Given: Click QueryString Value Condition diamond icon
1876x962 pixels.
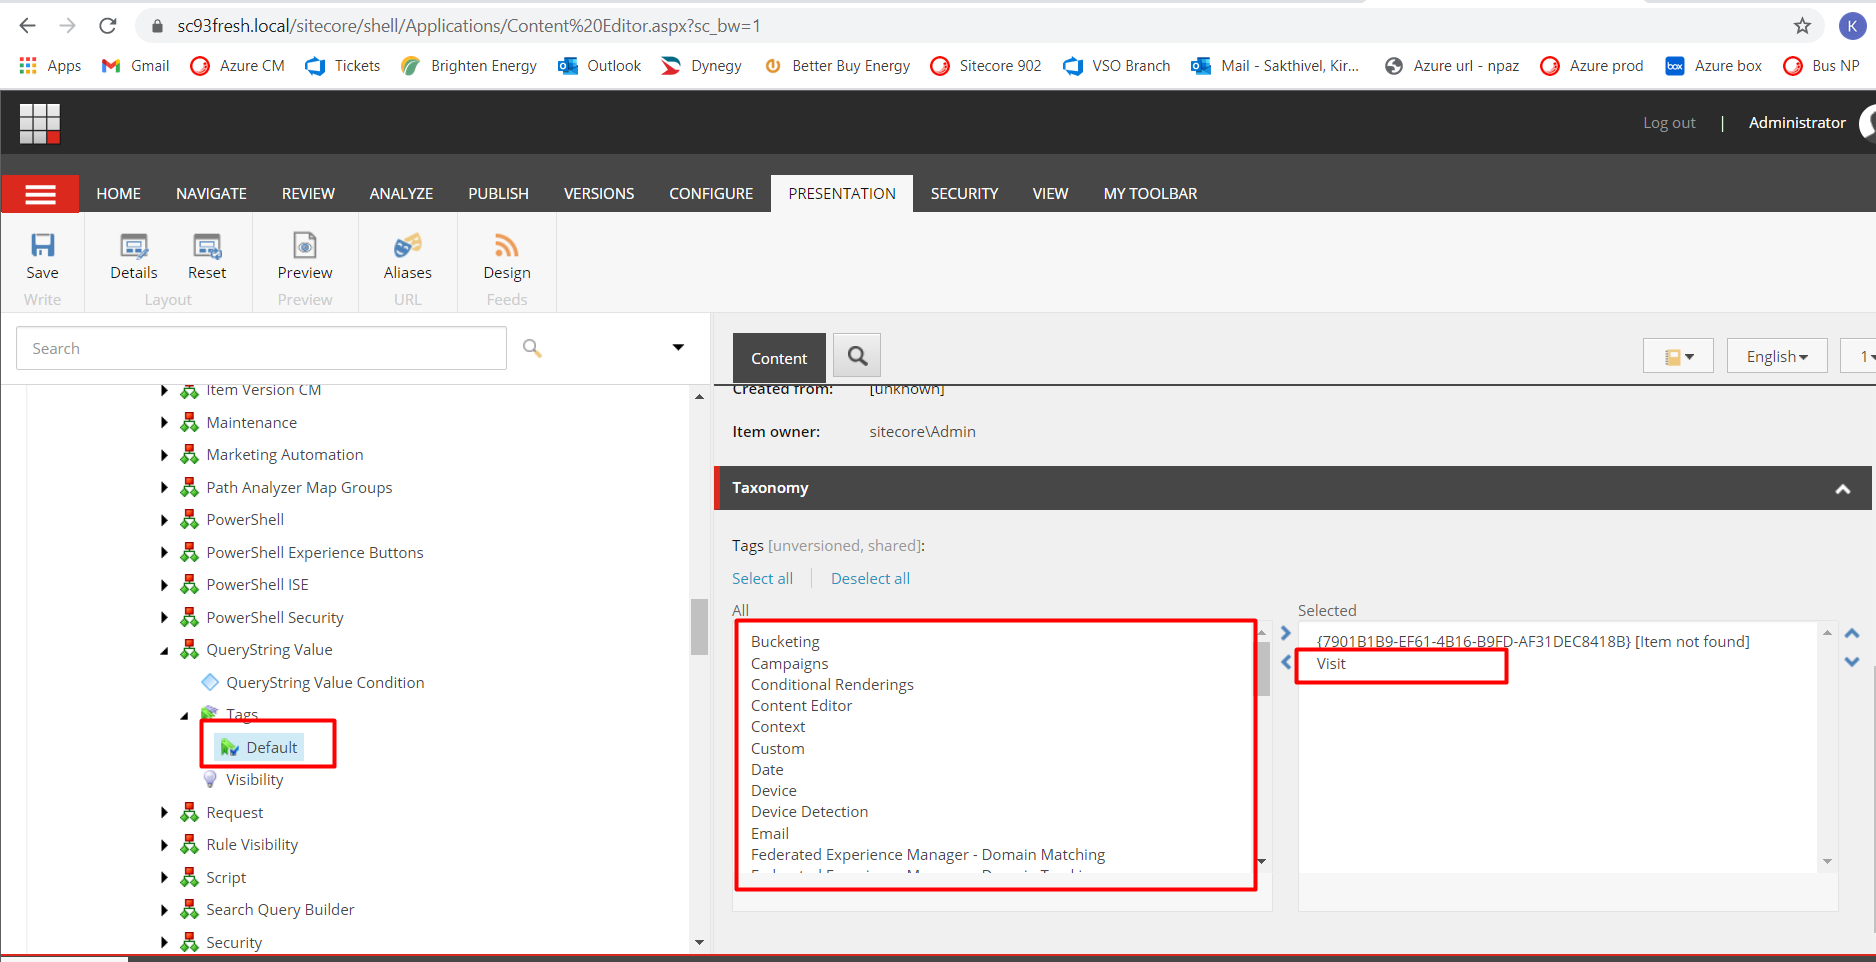Looking at the screenshot, I should pos(210,682).
